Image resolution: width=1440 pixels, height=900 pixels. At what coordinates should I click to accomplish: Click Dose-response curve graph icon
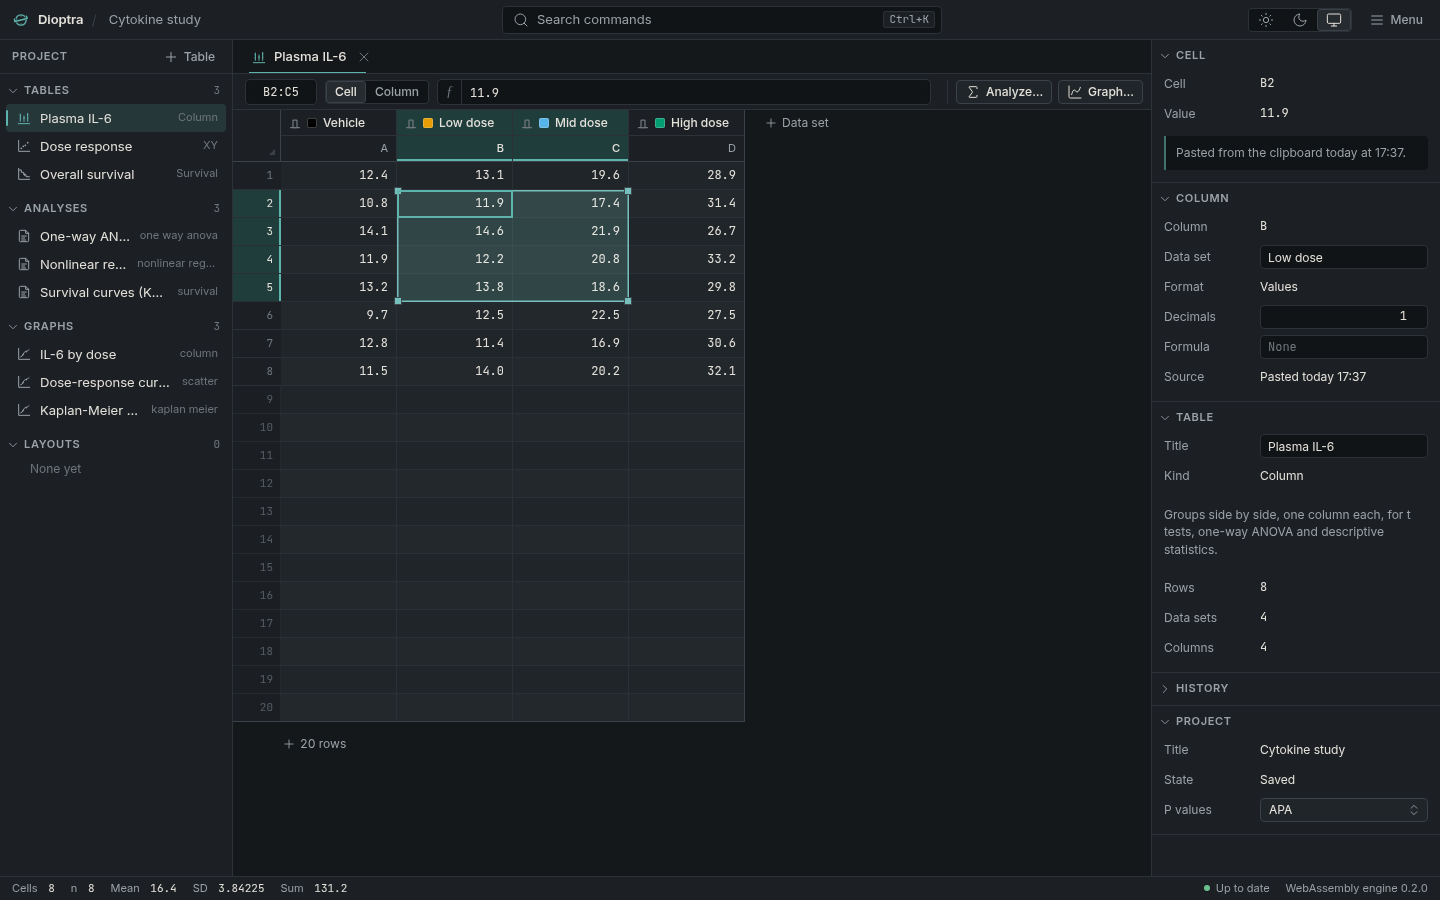[24, 382]
